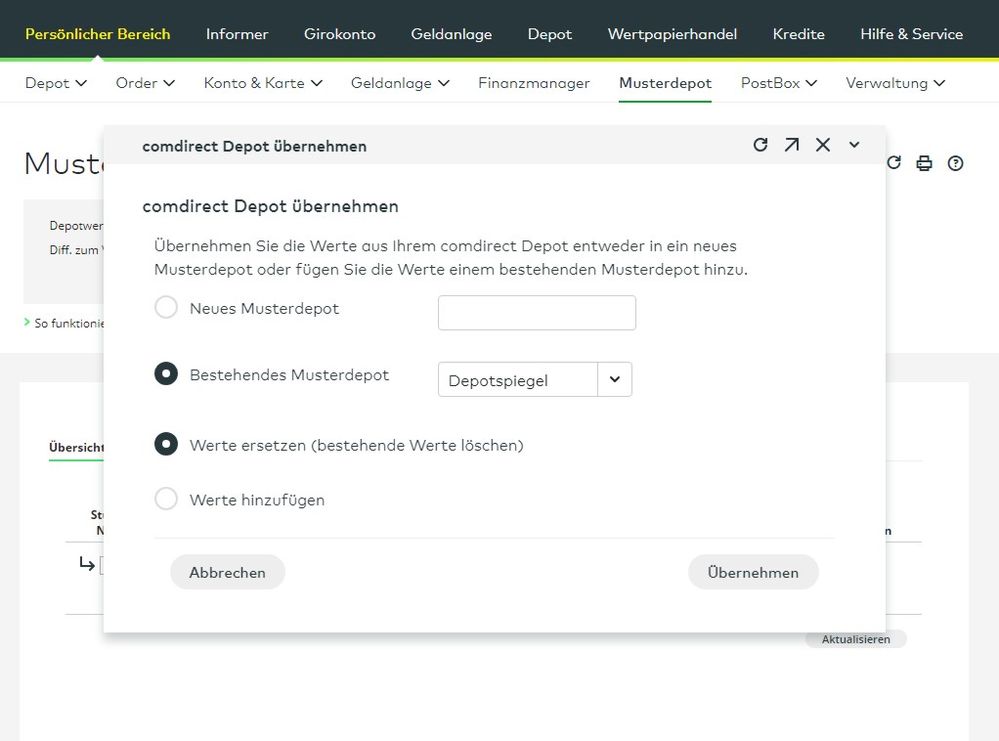The image size is (999, 741).
Task: Expand the PostBox submenu
Action: click(779, 83)
